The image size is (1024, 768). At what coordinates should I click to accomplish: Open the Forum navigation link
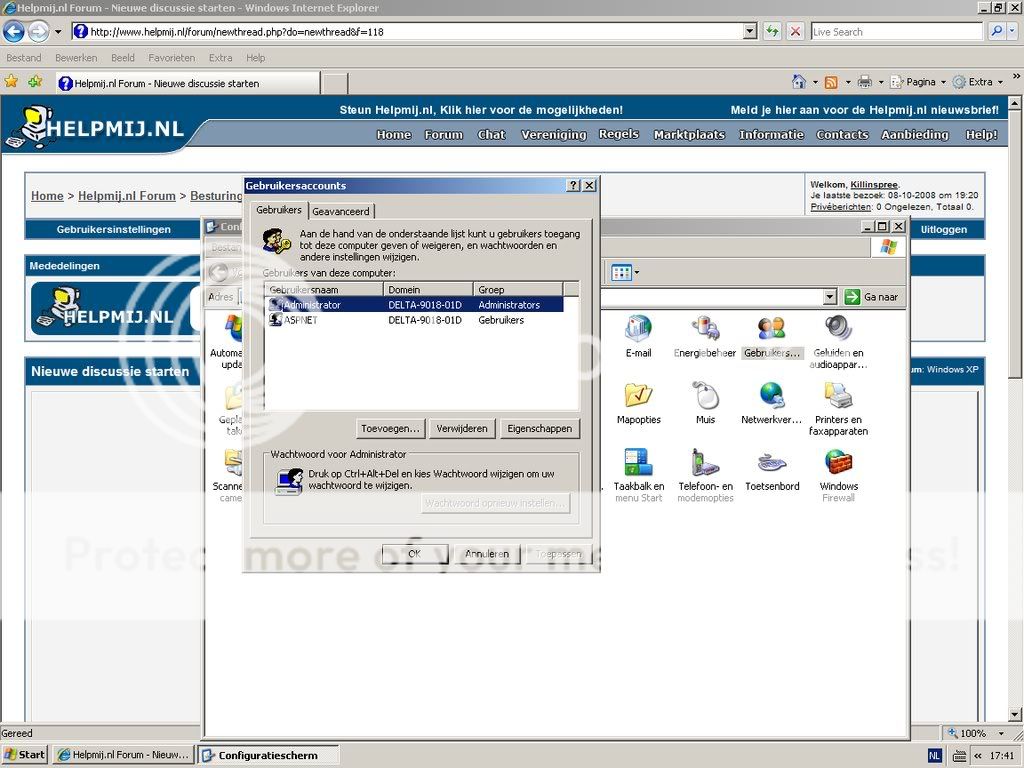(443, 135)
